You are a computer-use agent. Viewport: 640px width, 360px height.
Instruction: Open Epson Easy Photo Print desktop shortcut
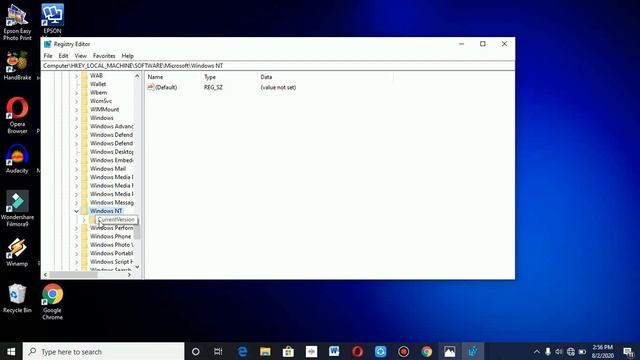(17, 21)
